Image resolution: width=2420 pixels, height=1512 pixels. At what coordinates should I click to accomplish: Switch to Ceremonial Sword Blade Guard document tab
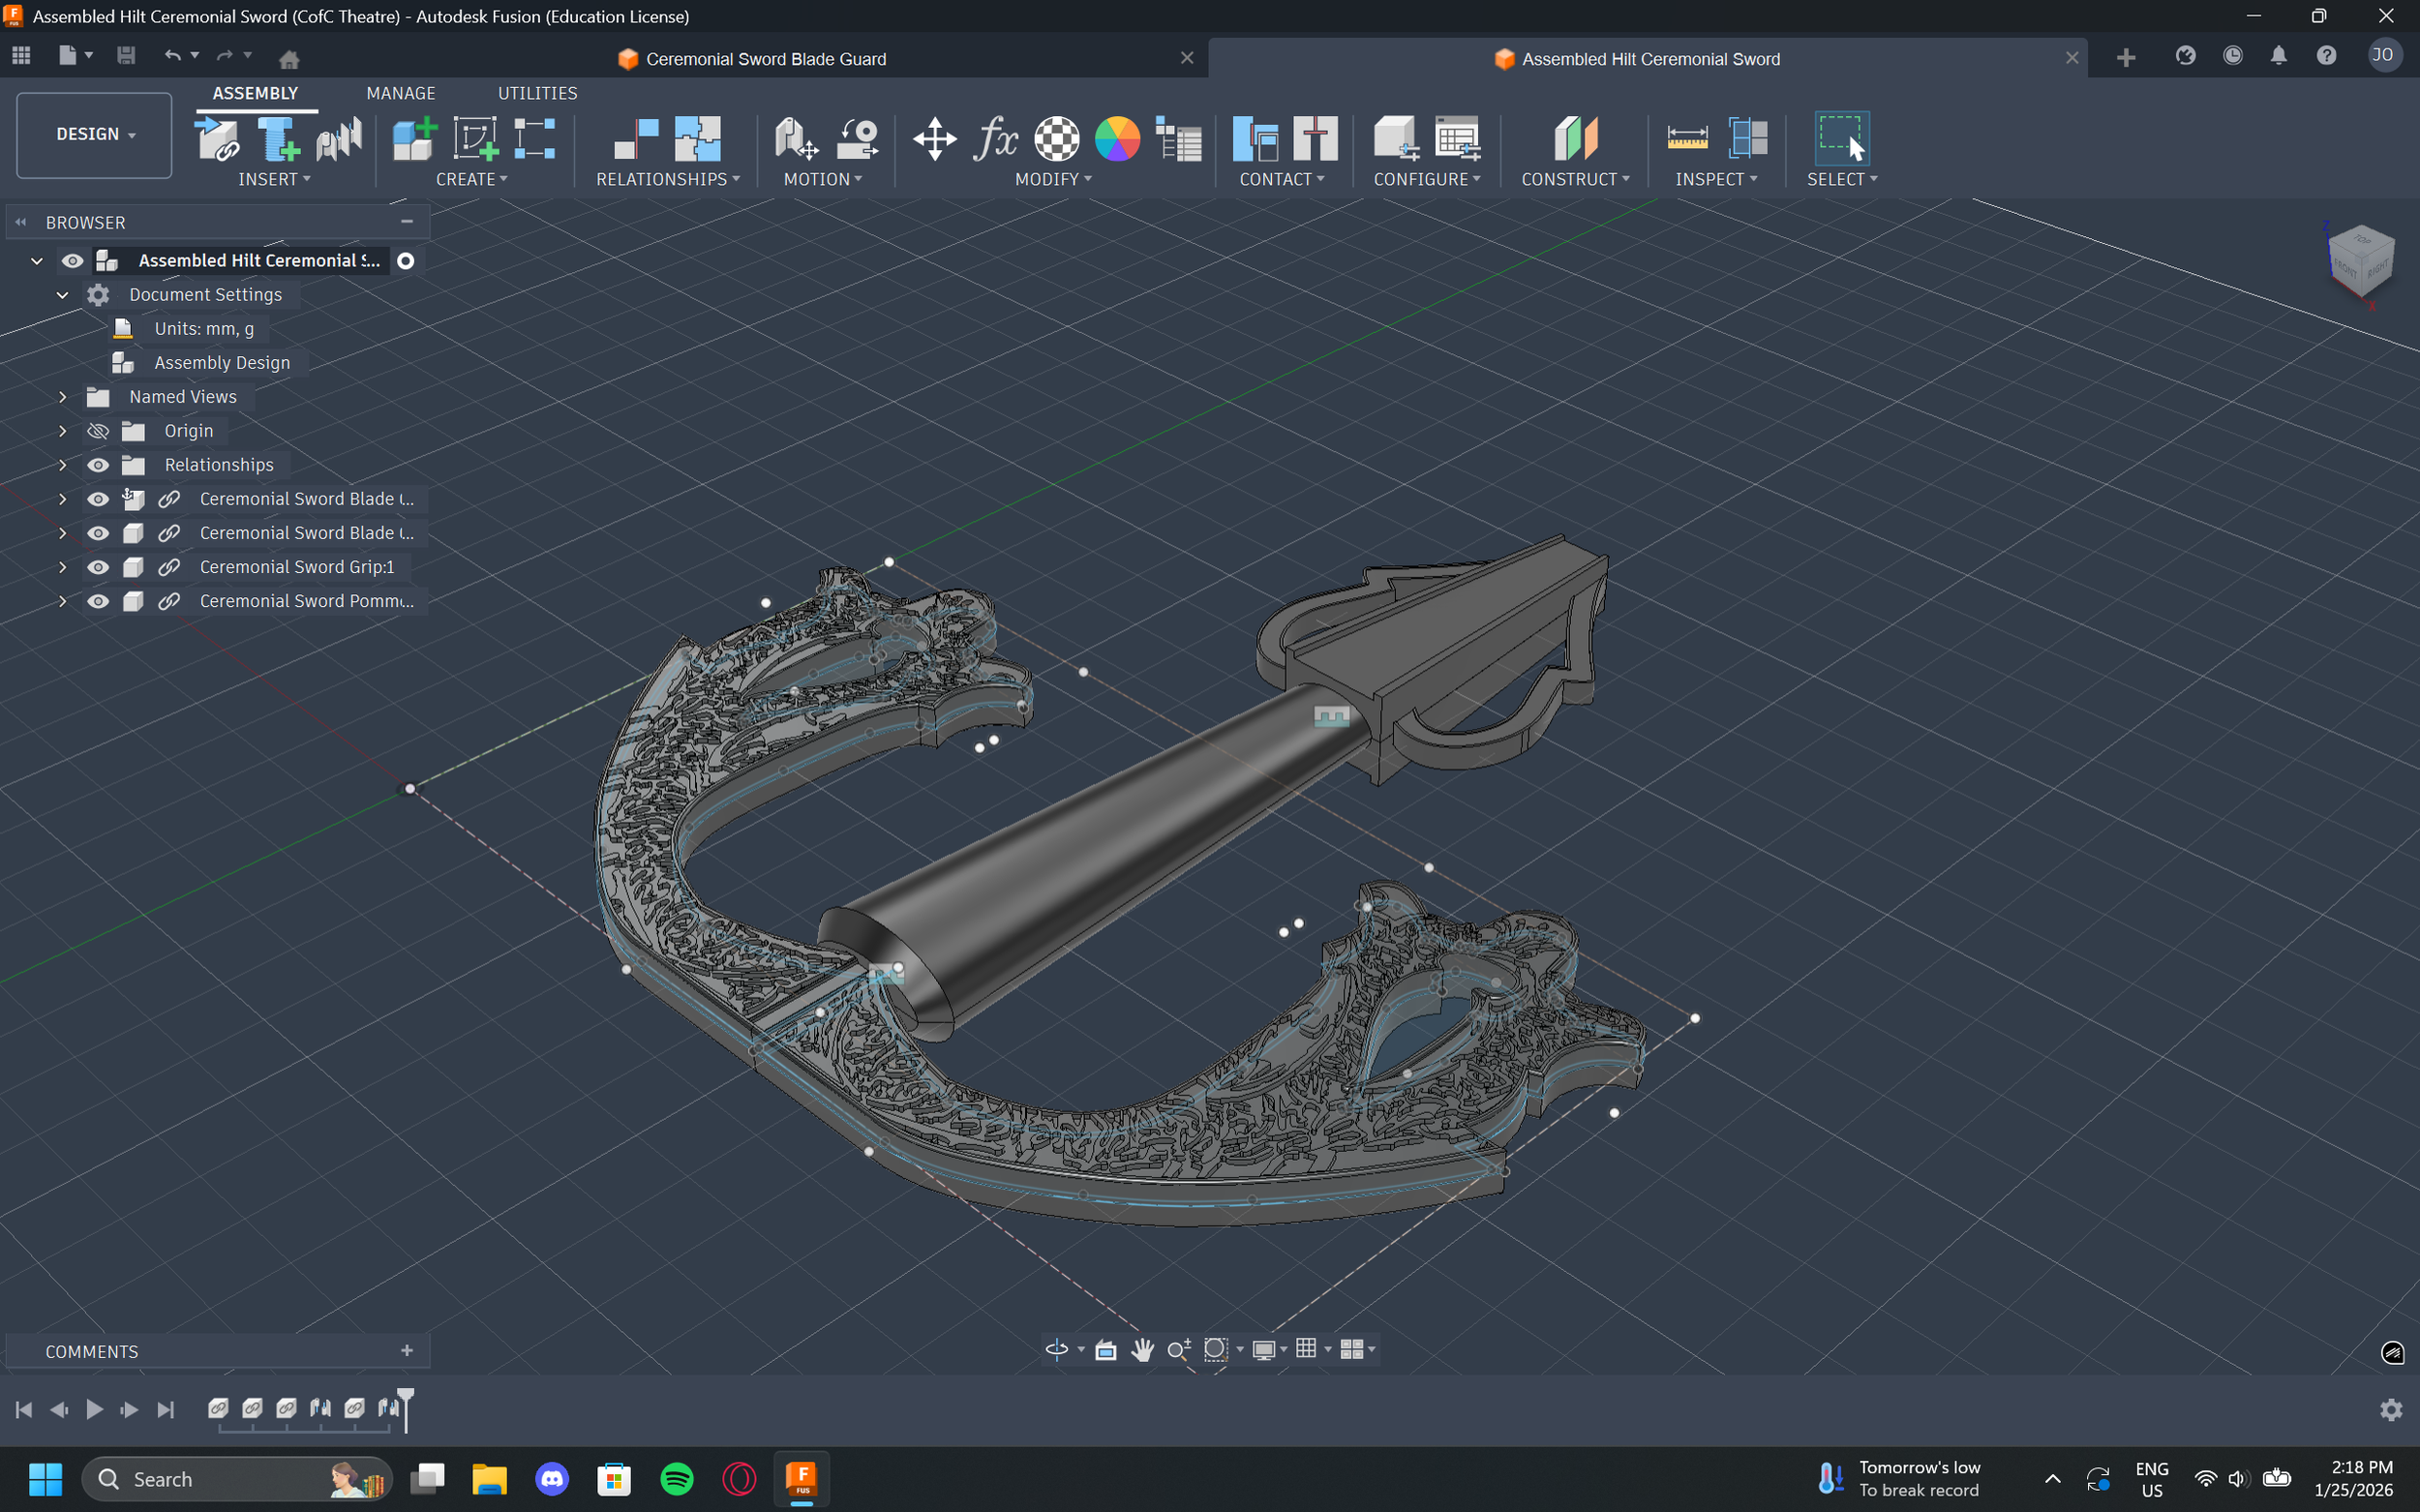click(x=765, y=59)
